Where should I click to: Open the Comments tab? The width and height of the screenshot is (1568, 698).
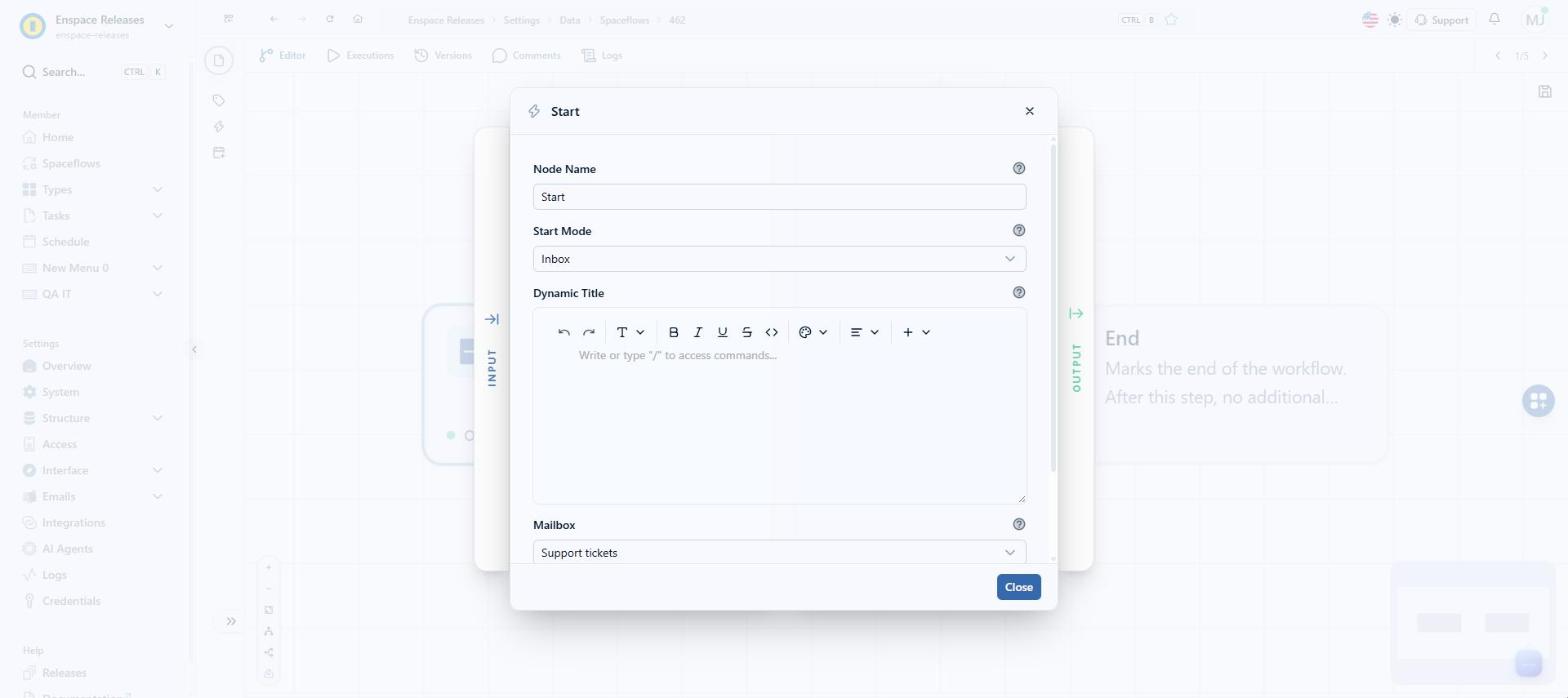tap(526, 56)
